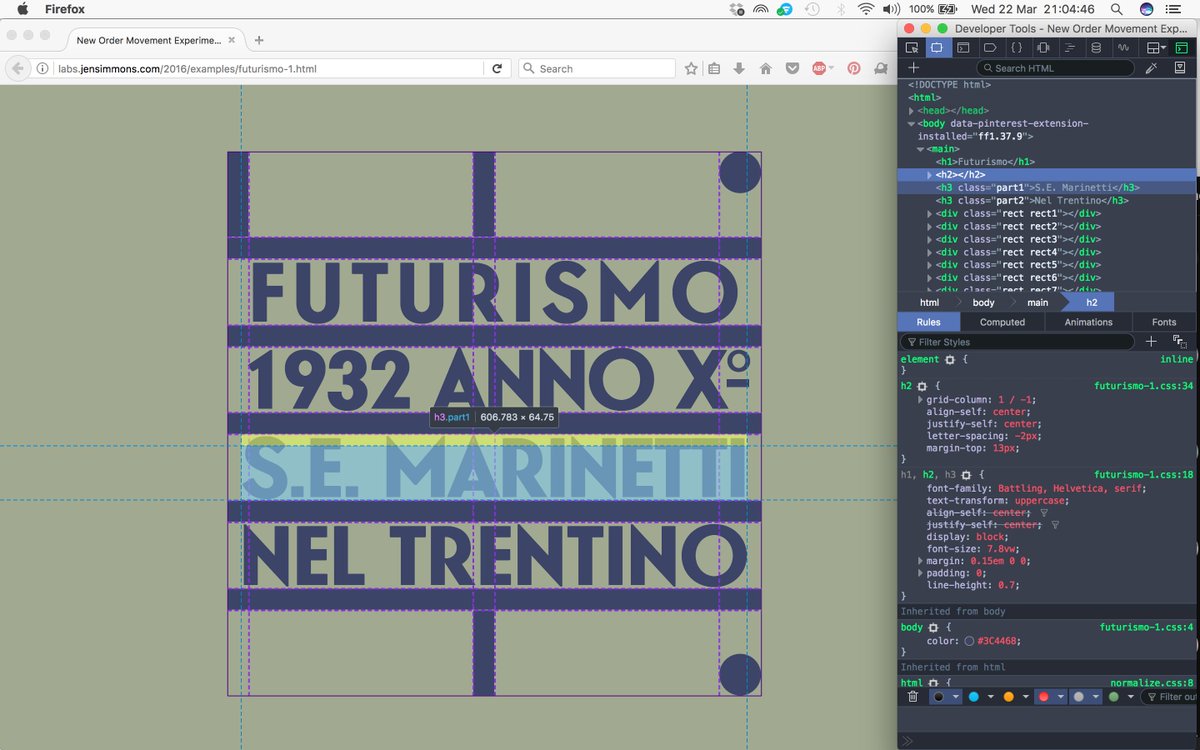
Task: Select the Rules tab
Action: point(929,322)
